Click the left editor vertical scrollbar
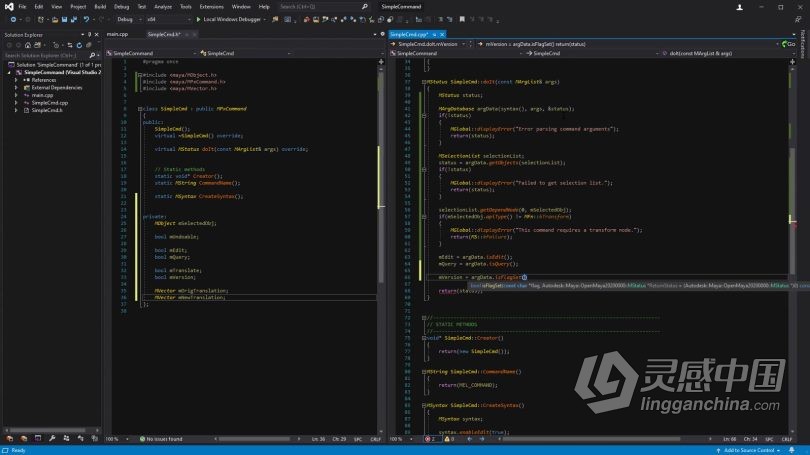 pos(381,248)
